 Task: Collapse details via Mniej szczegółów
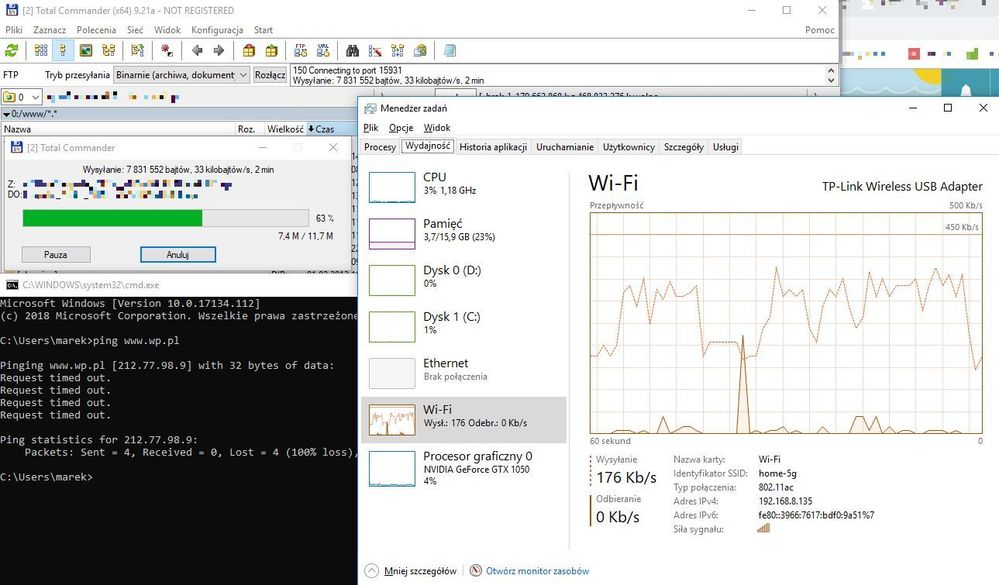coord(412,571)
